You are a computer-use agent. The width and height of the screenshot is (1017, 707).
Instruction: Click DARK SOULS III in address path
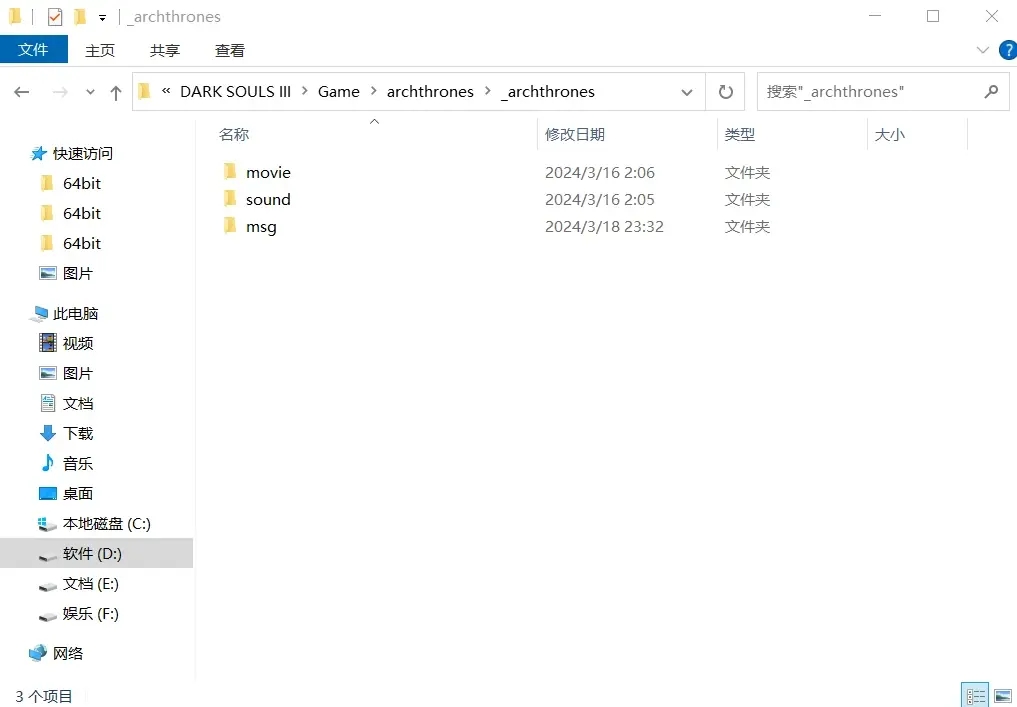coord(235,91)
